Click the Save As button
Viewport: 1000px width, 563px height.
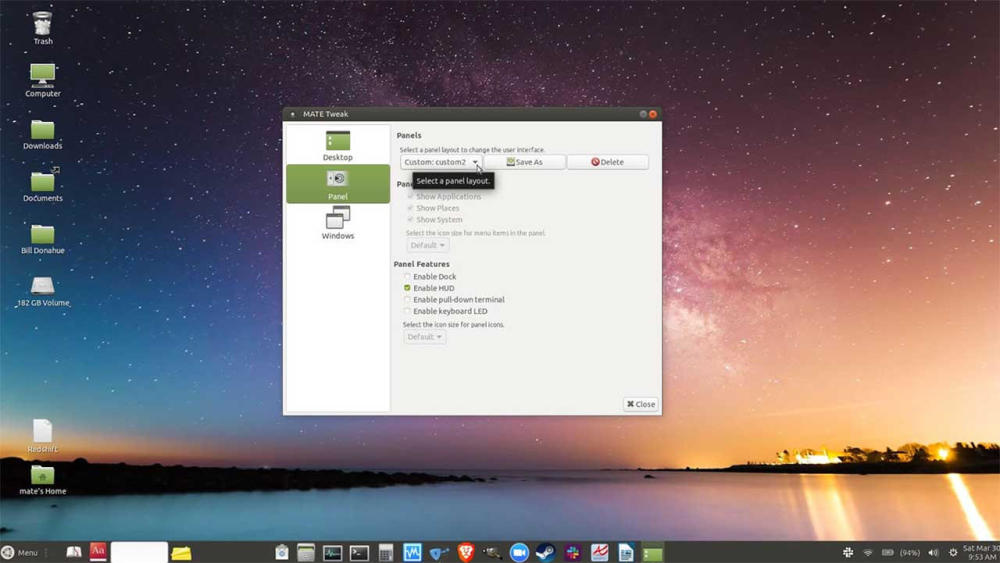click(x=524, y=162)
